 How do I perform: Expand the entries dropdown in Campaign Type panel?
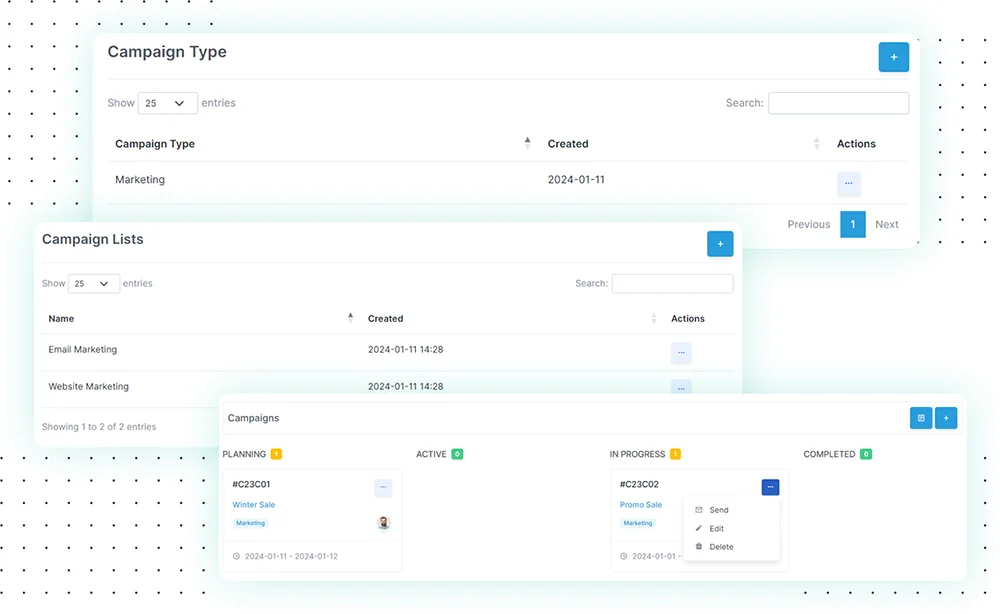[x=167, y=103]
